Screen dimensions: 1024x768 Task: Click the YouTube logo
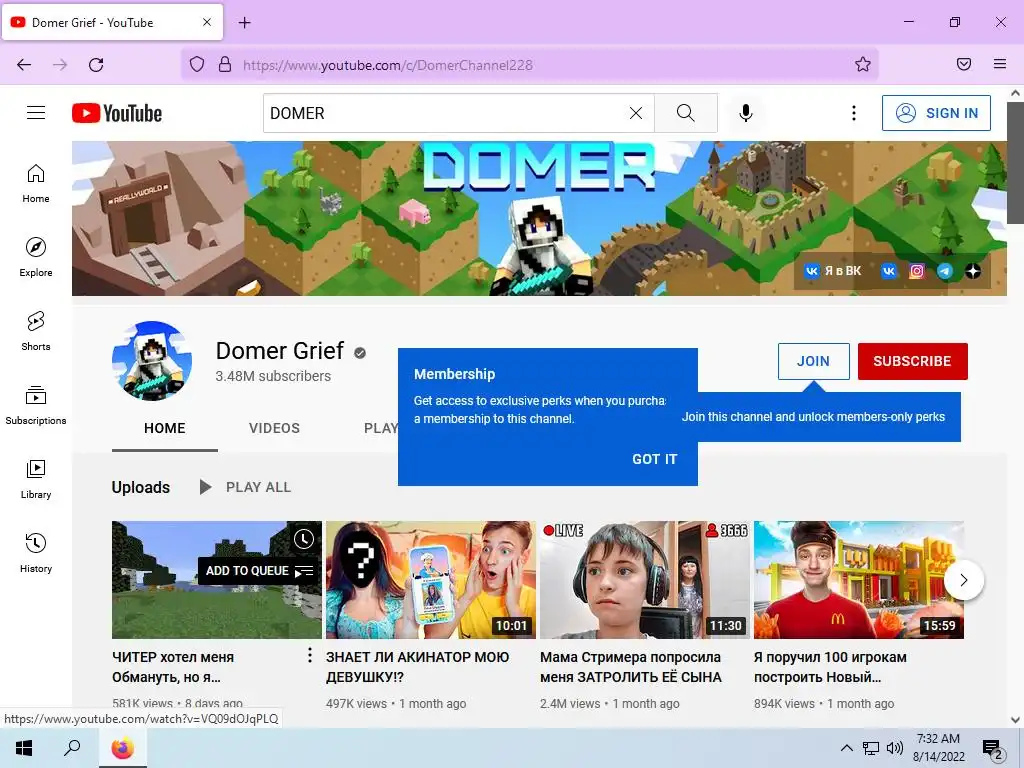(117, 113)
